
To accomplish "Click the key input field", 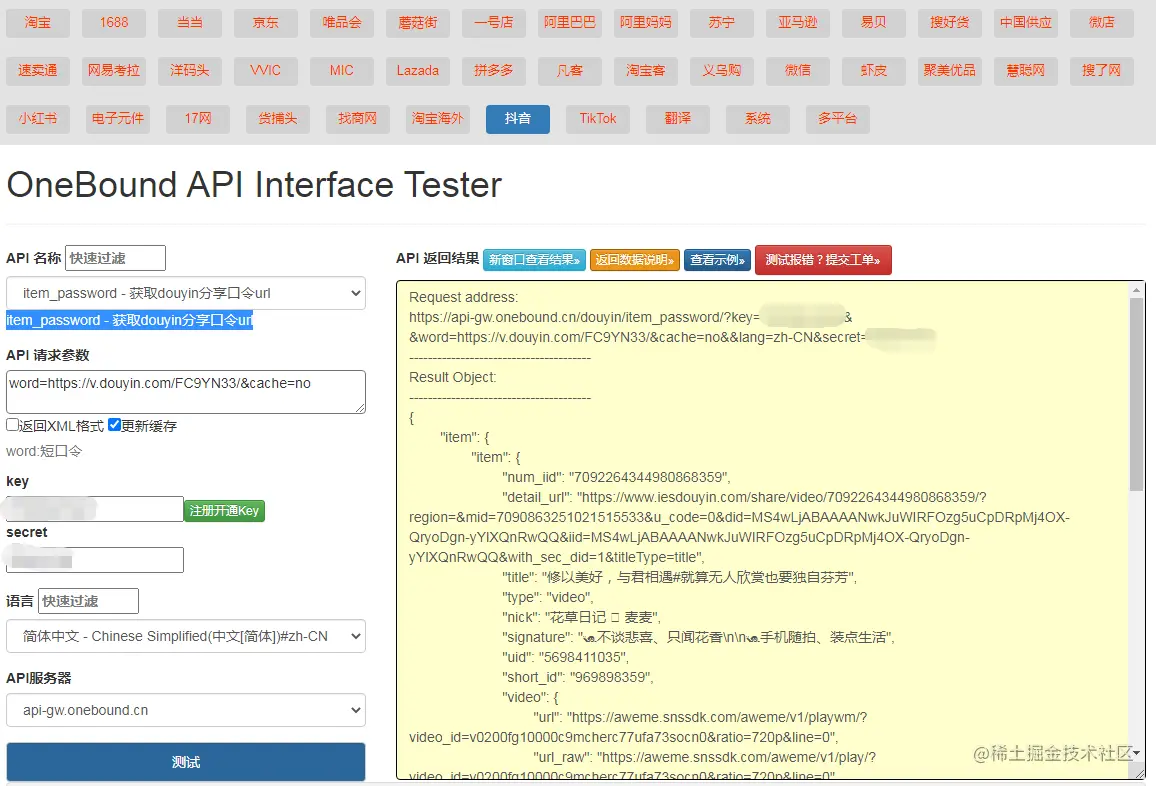I will click(94, 509).
